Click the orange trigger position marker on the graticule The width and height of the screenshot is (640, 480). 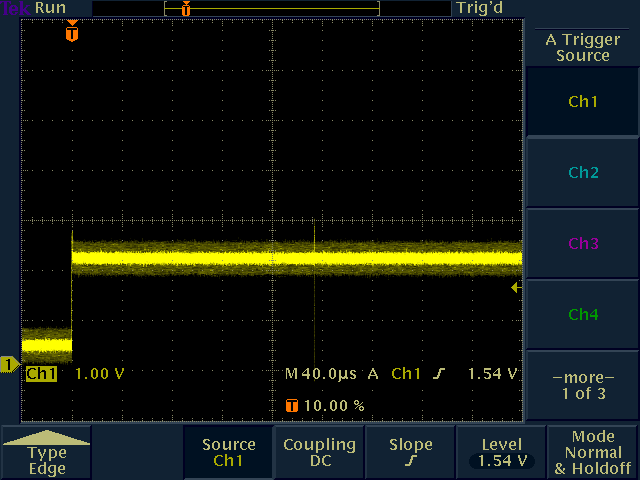pyautogui.click(x=71, y=34)
